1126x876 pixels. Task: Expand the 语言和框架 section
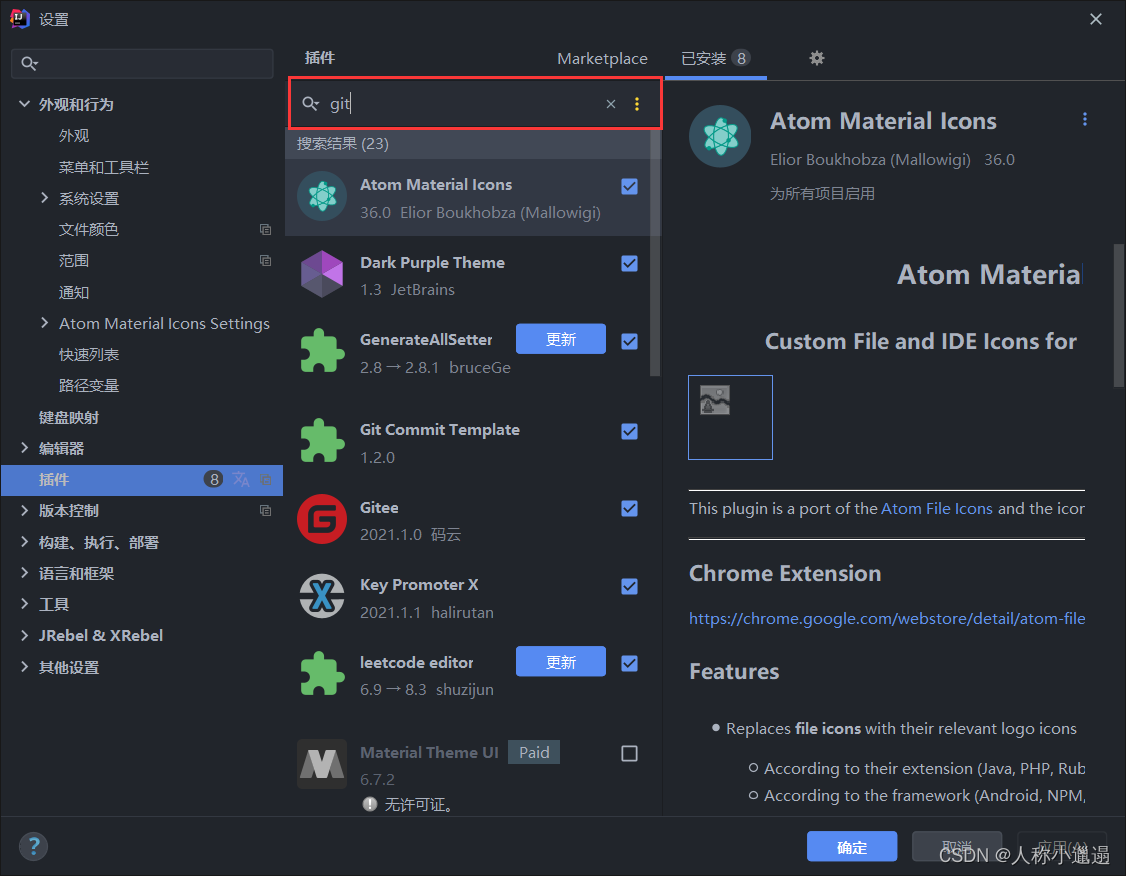click(x=24, y=573)
